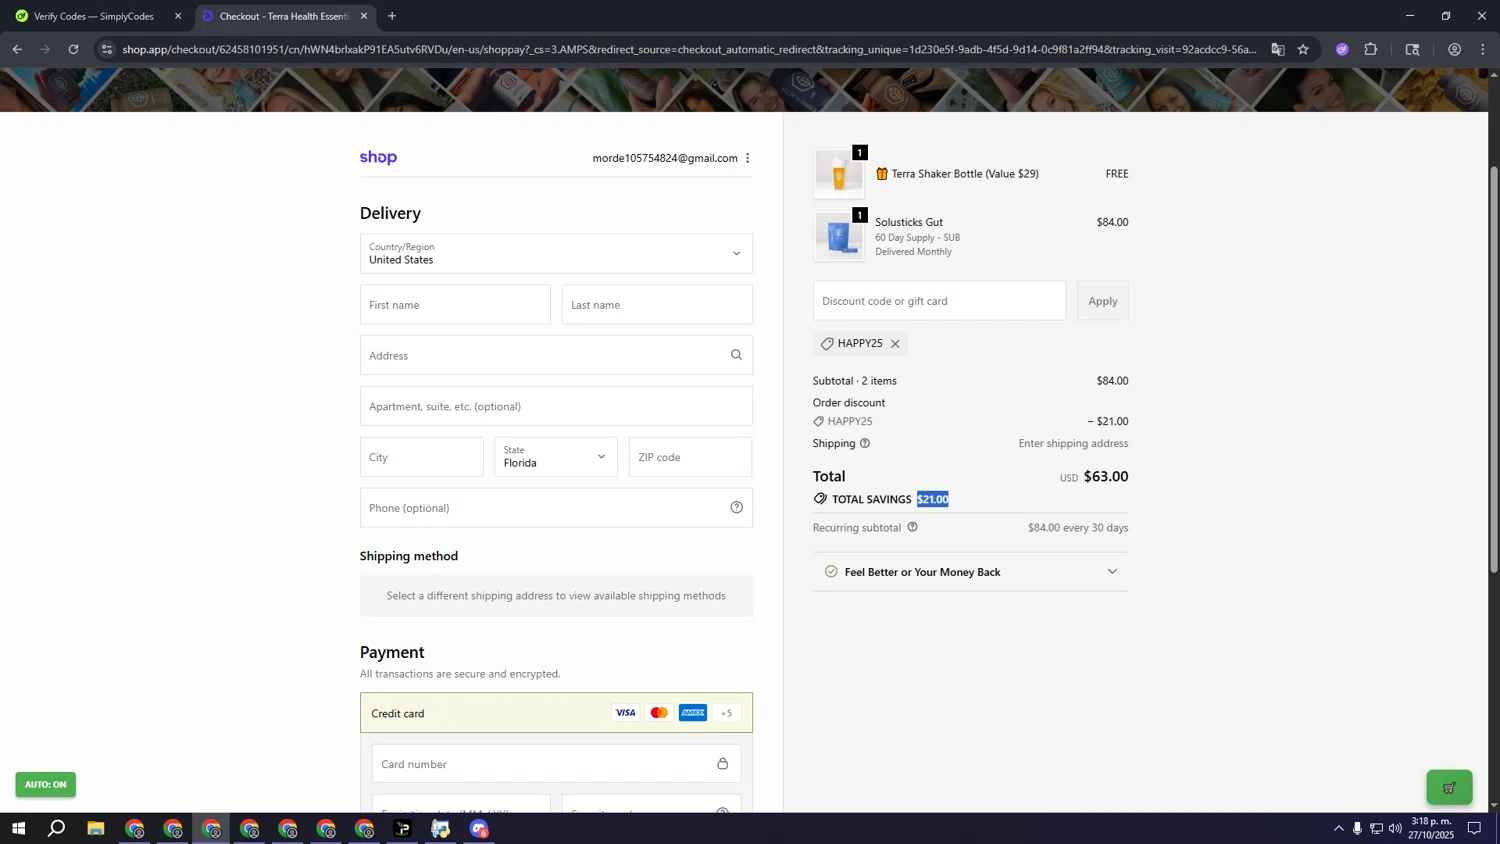Click the Apartment, suite, etc. field

pos(556,406)
